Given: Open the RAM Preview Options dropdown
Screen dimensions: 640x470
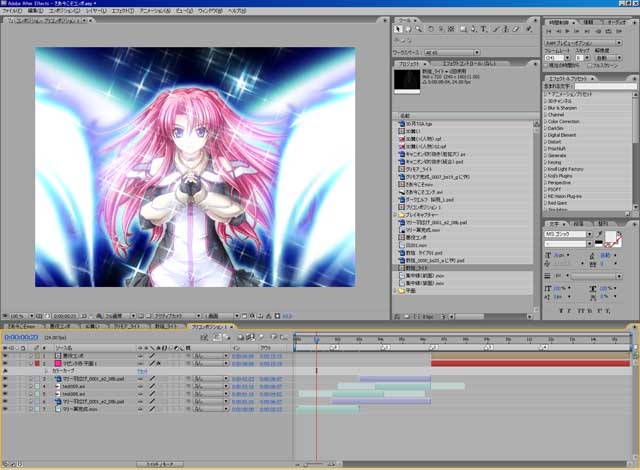Looking at the screenshot, I should tap(583, 42).
